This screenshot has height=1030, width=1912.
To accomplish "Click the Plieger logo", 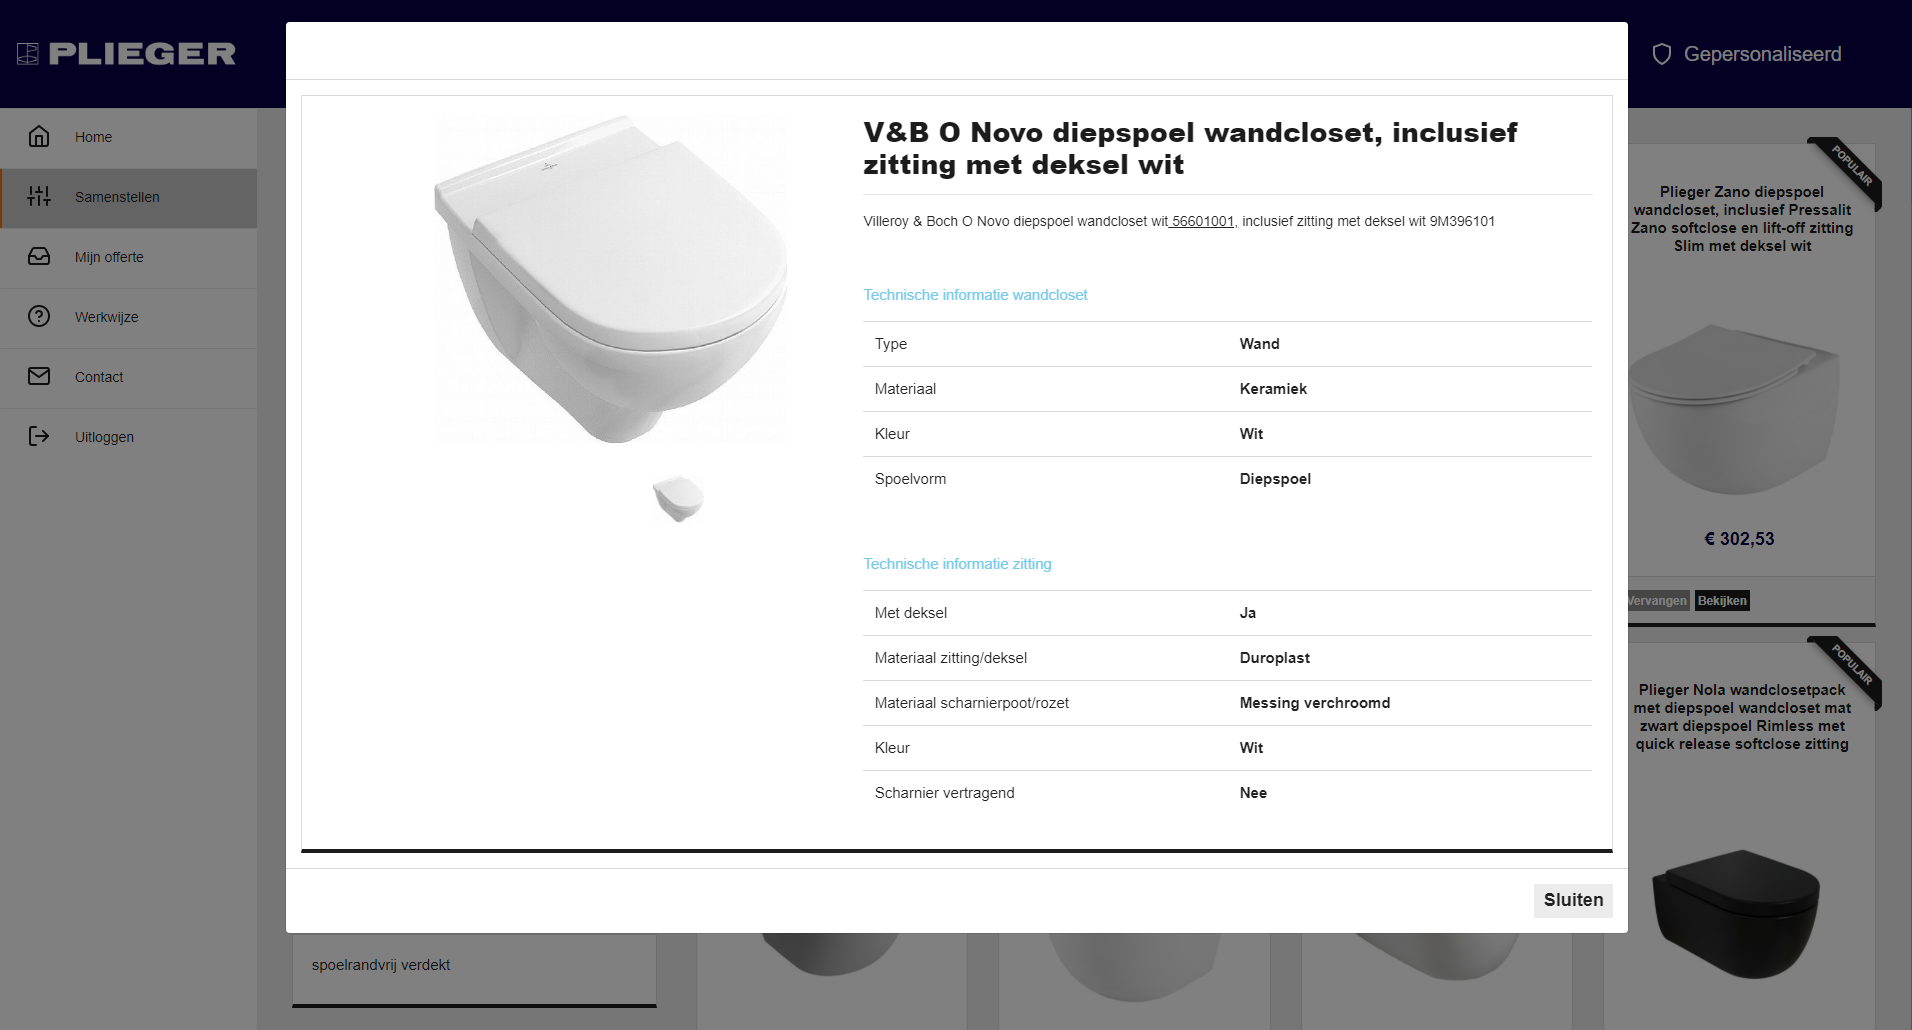I will click(x=127, y=54).
